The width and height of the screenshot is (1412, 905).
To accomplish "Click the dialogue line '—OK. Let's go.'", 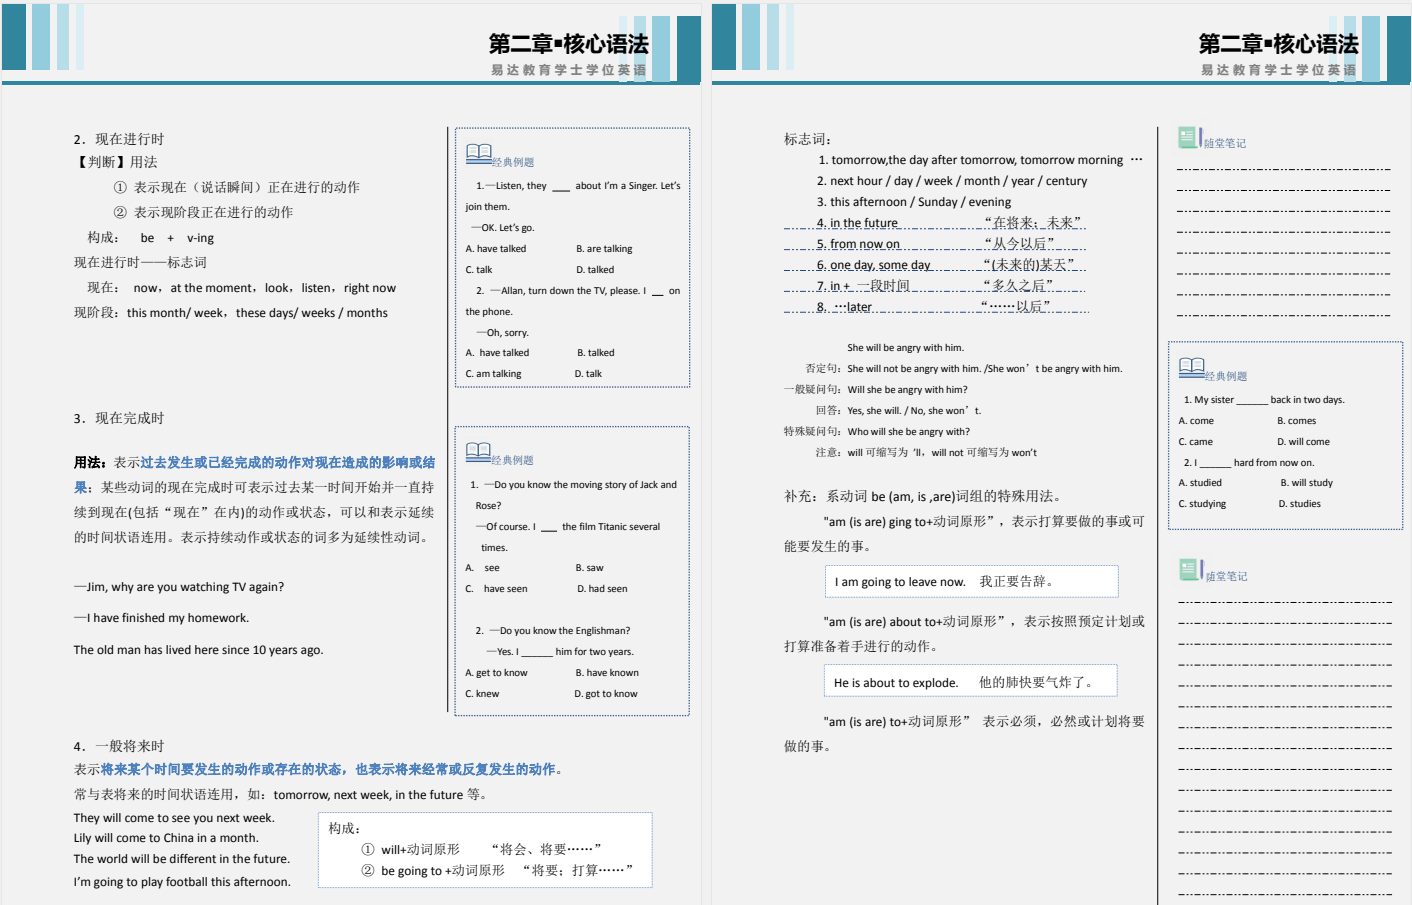I will pyautogui.click(x=503, y=228).
